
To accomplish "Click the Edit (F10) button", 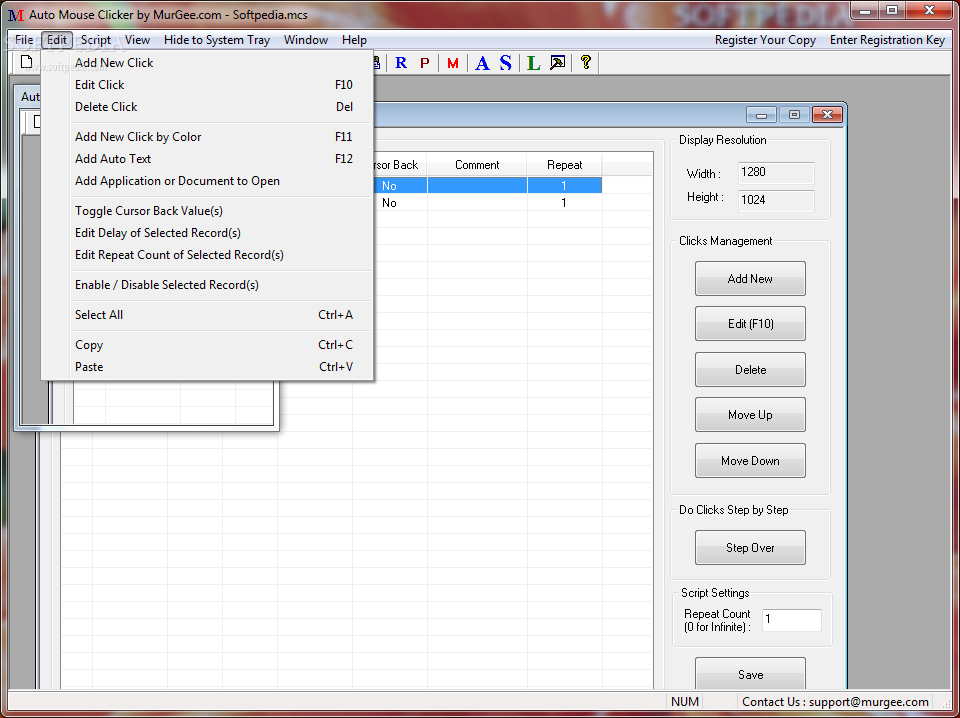I will [750, 324].
